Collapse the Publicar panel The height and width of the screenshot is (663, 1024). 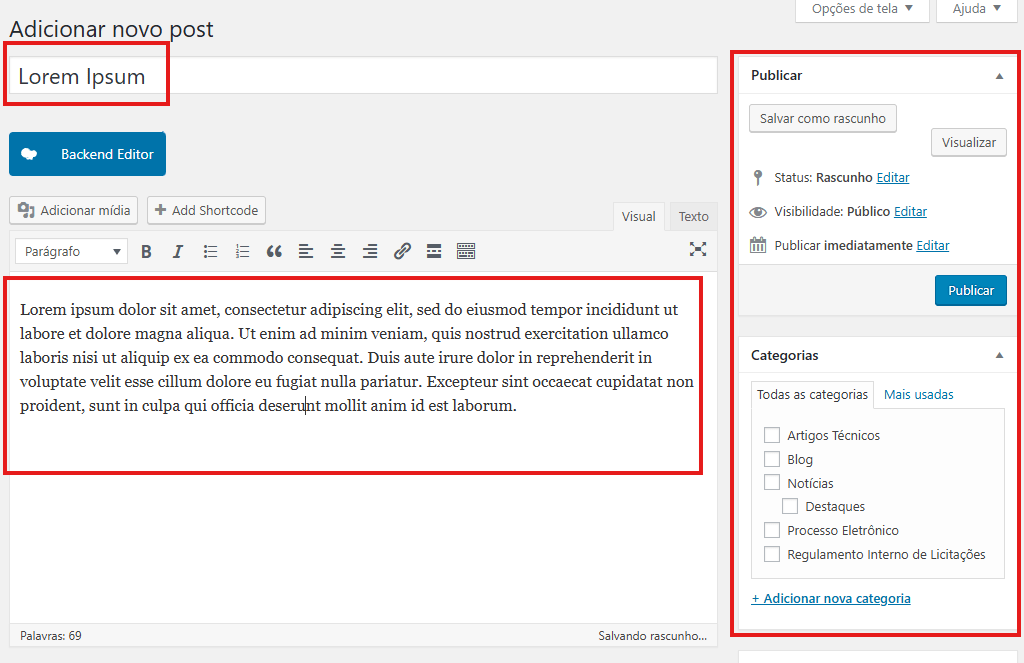(999, 76)
